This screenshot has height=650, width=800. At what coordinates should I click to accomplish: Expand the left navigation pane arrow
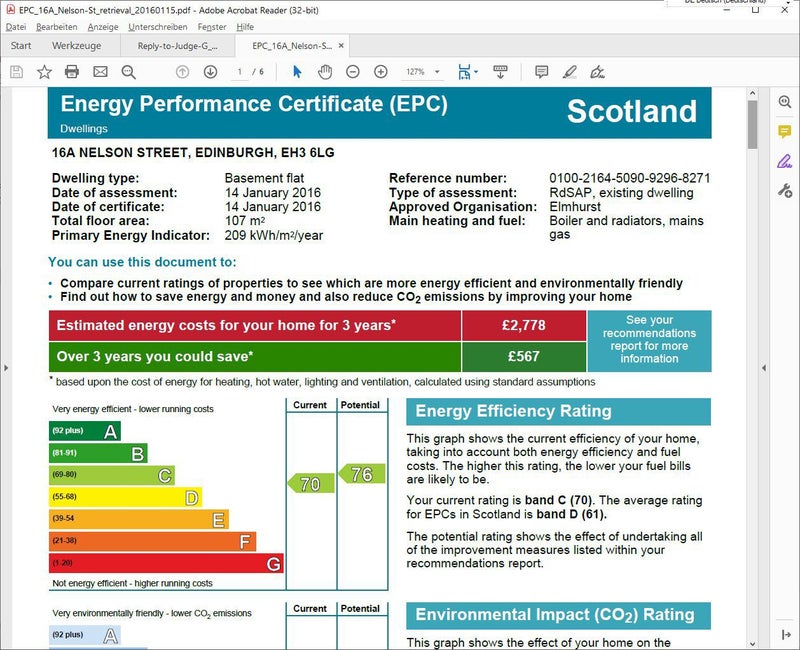[6, 368]
